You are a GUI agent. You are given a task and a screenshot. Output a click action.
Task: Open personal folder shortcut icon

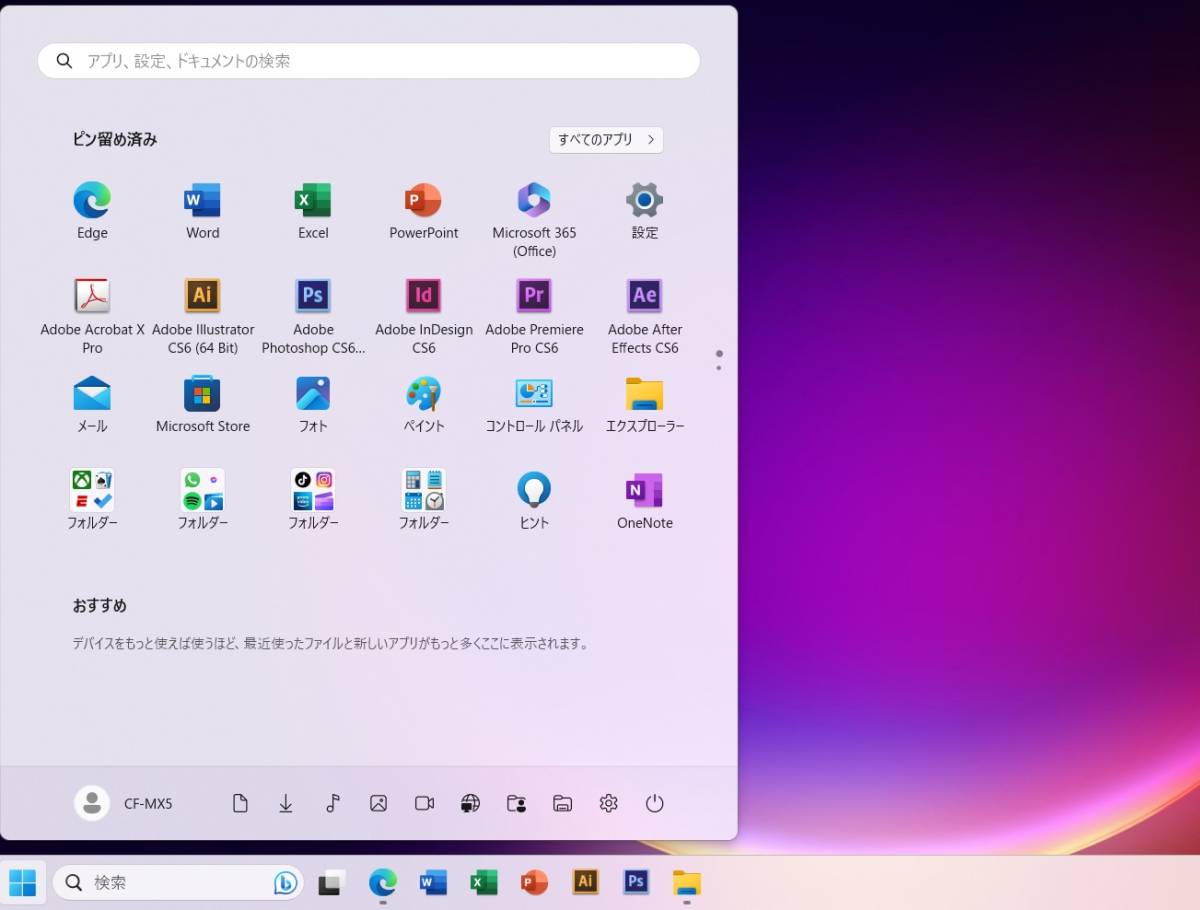click(516, 803)
